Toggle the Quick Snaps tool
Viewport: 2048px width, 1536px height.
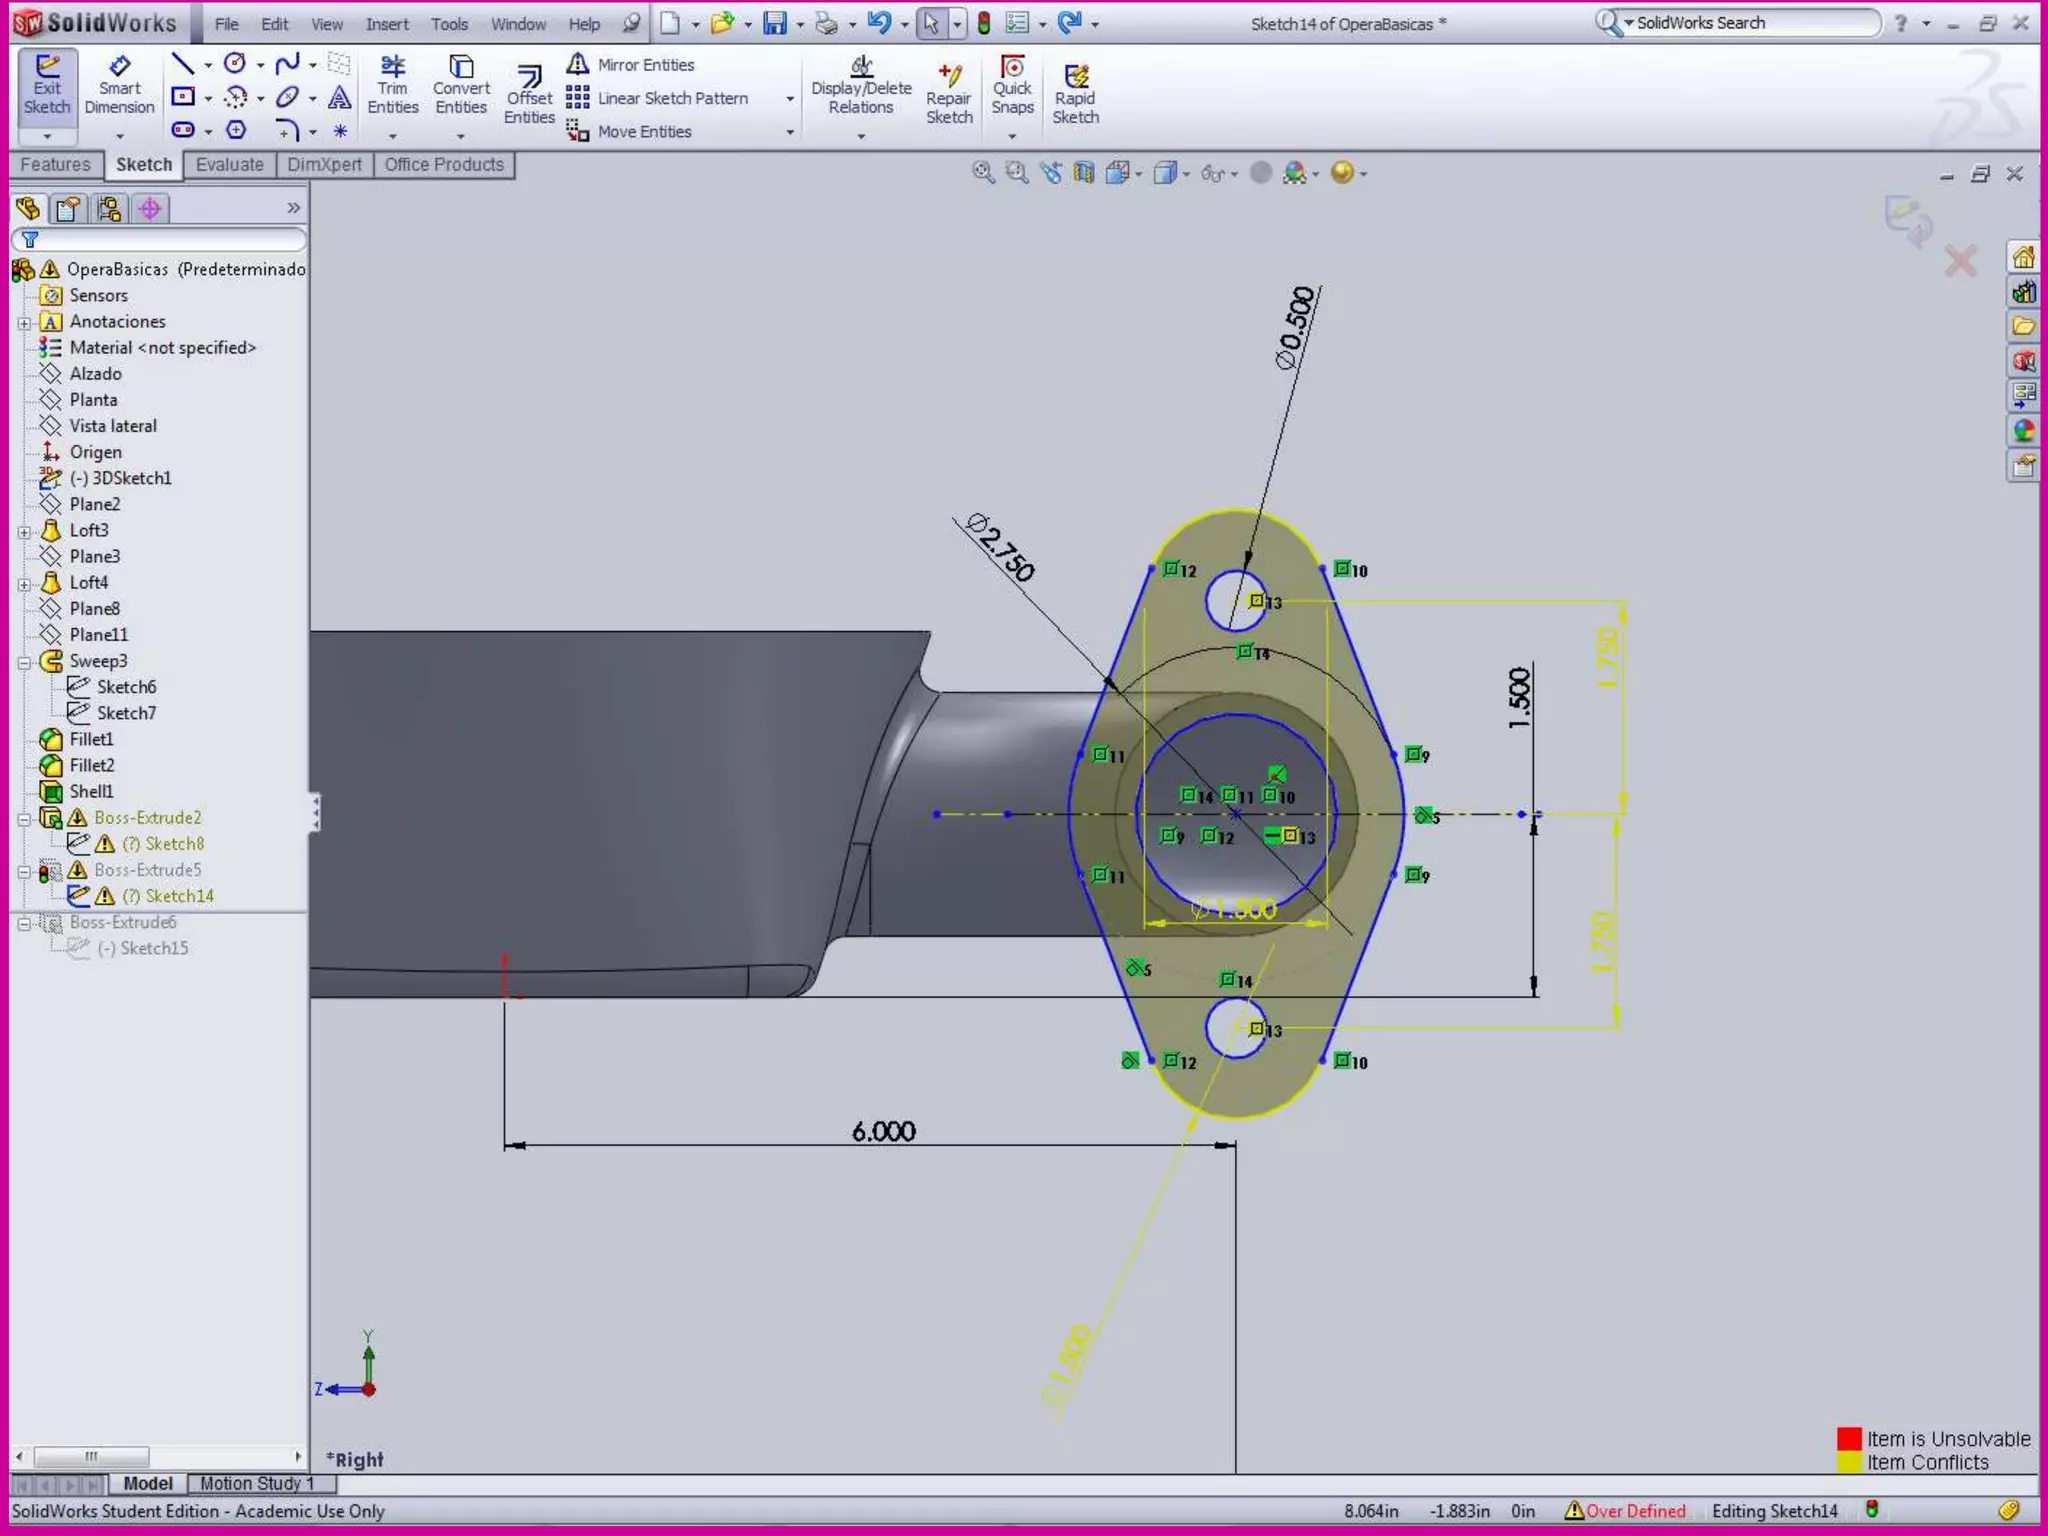click(x=1012, y=86)
